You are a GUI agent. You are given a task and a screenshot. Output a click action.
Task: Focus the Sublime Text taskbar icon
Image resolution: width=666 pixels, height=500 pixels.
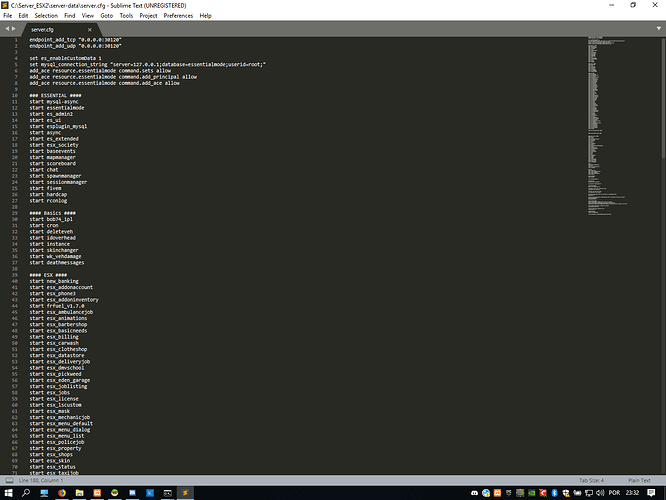coord(185,493)
